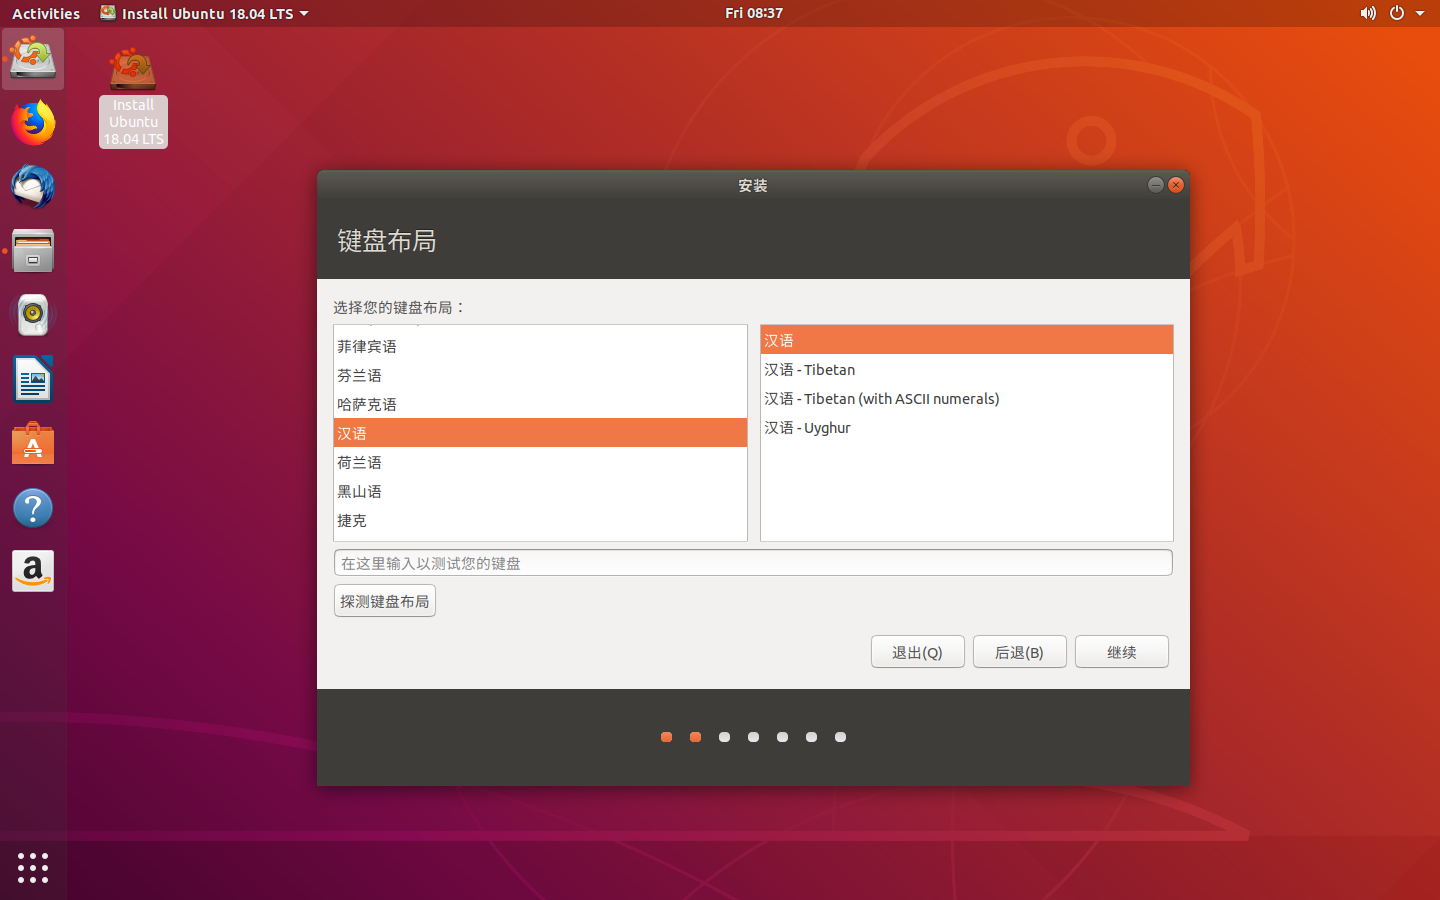This screenshot has width=1440, height=900.
Task: Open the Activities overview
Action: (x=46, y=13)
